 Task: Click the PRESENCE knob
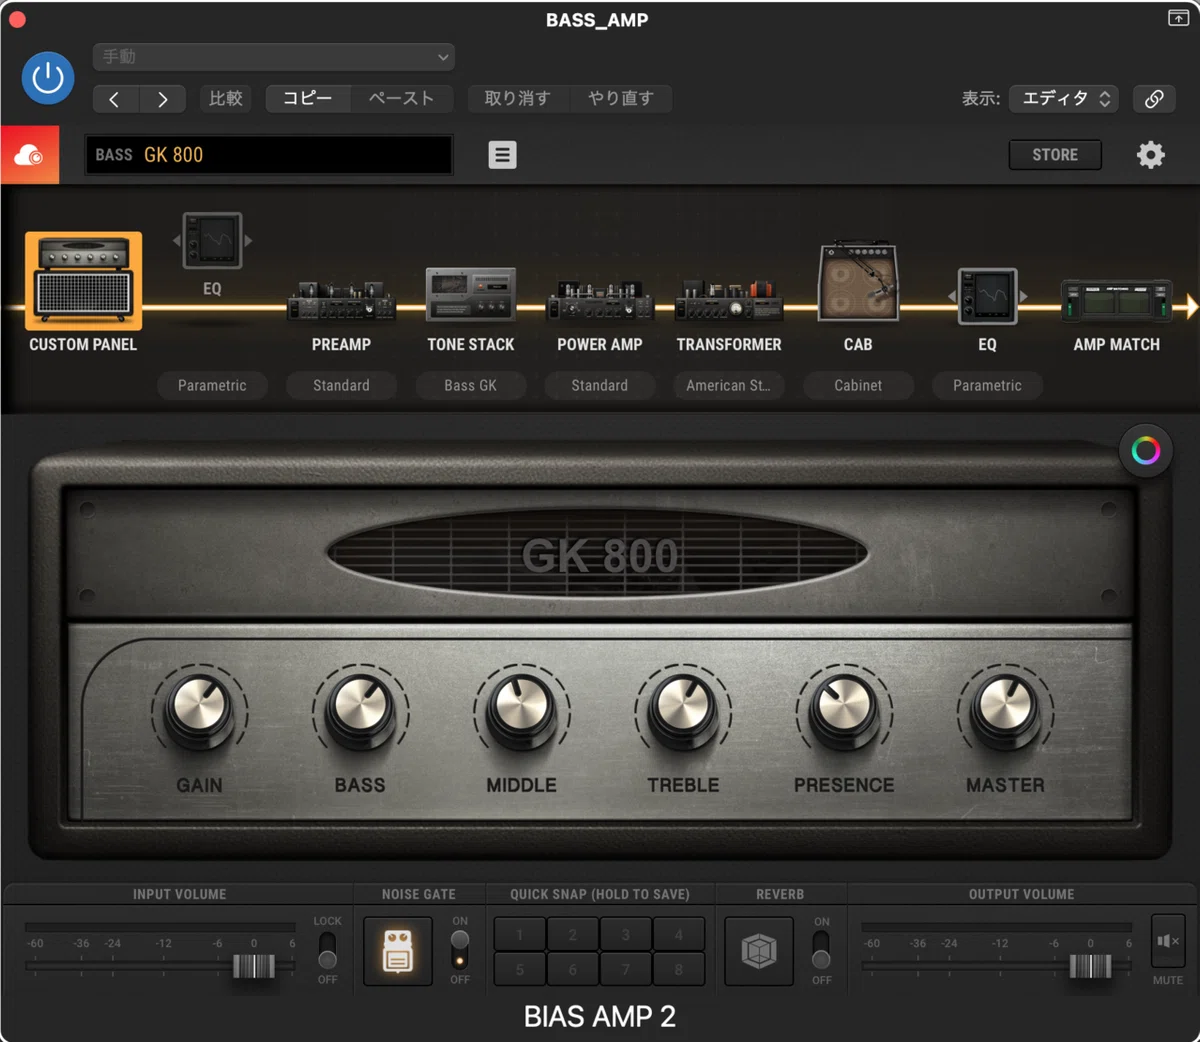coord(844,712)
